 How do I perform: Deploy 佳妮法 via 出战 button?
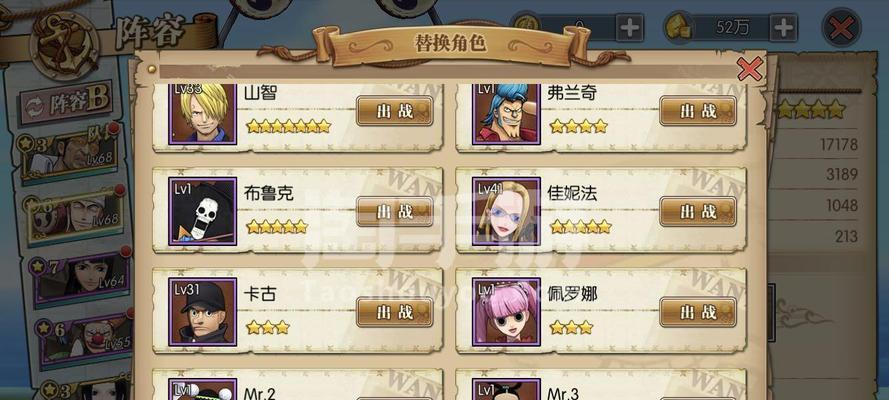(698, 211)
